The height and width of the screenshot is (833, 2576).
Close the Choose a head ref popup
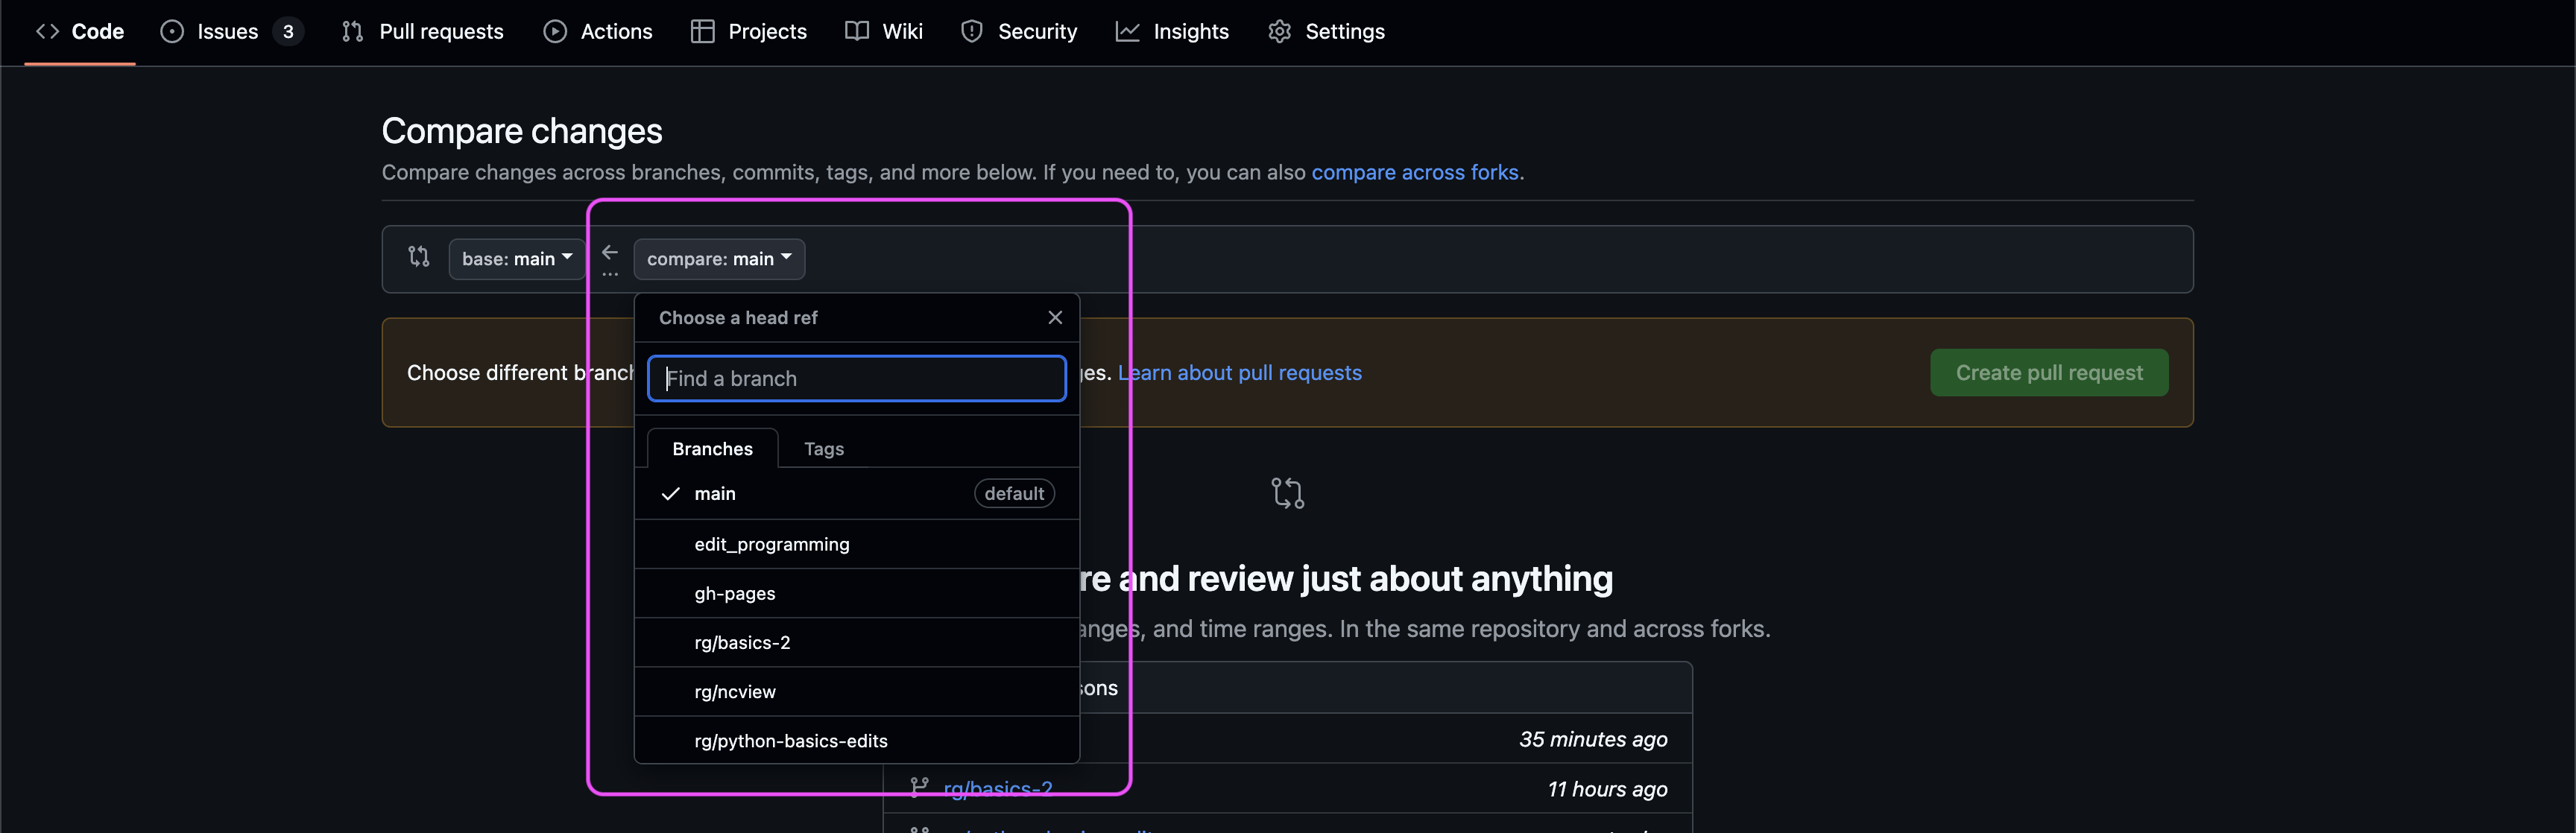[x=1054, y=318]
